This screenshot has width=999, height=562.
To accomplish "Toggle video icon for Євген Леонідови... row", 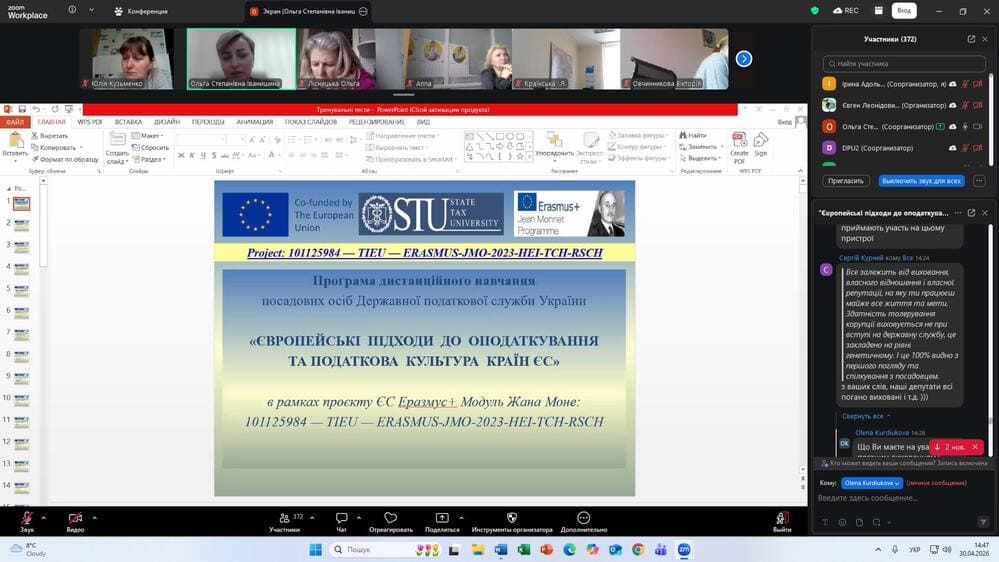I will pos(977,105).
